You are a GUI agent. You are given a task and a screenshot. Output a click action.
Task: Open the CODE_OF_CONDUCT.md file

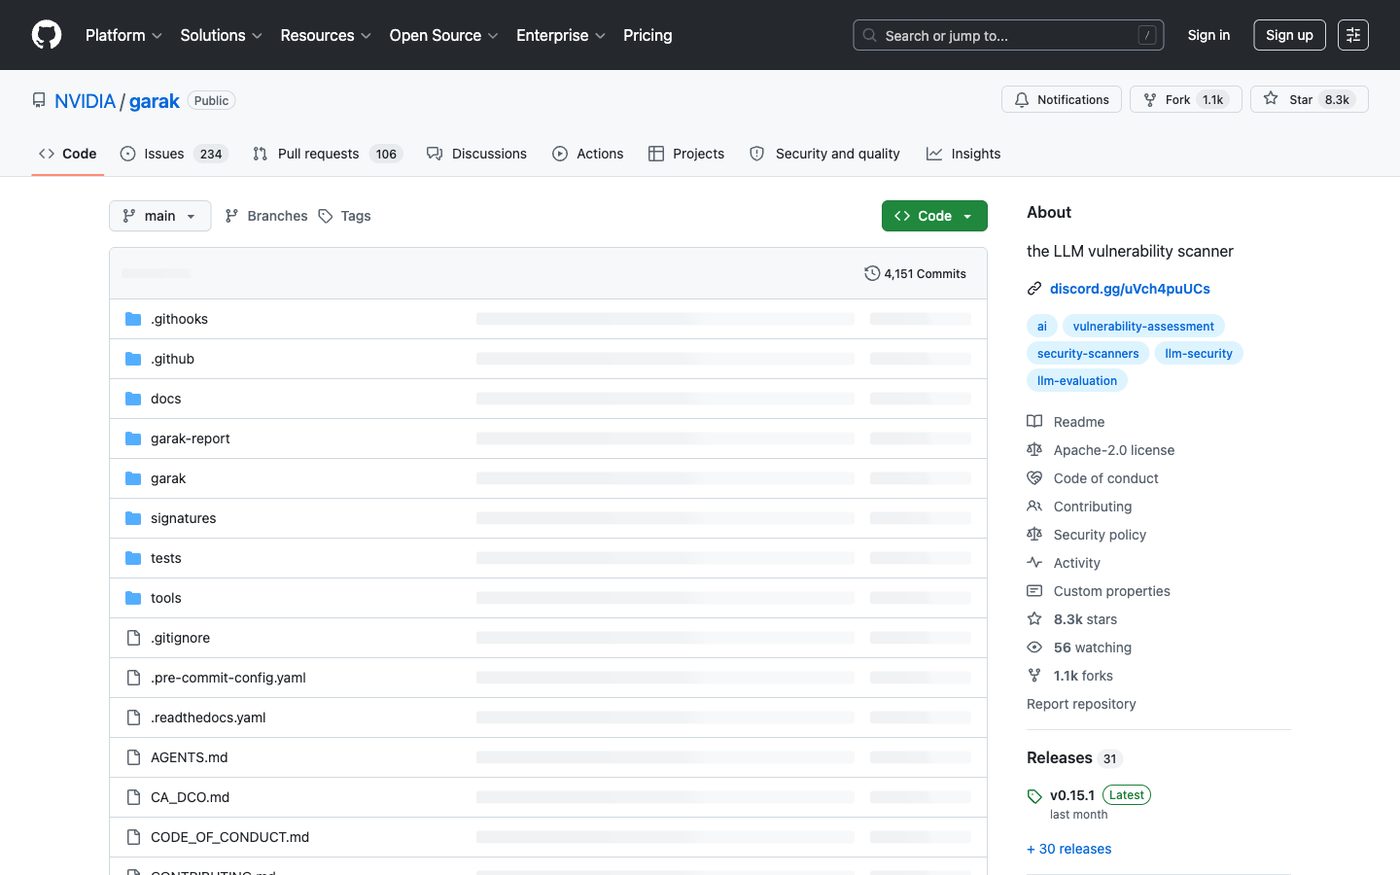(x=230, y=837)
